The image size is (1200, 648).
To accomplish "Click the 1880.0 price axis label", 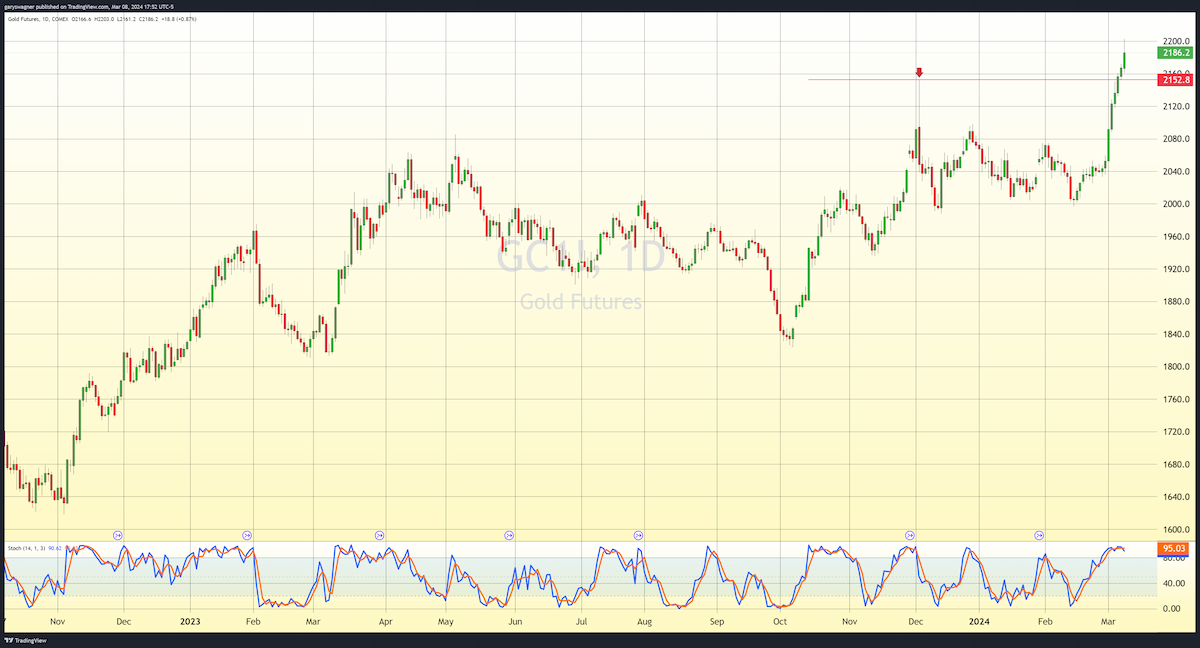I will coord(1175,302).
